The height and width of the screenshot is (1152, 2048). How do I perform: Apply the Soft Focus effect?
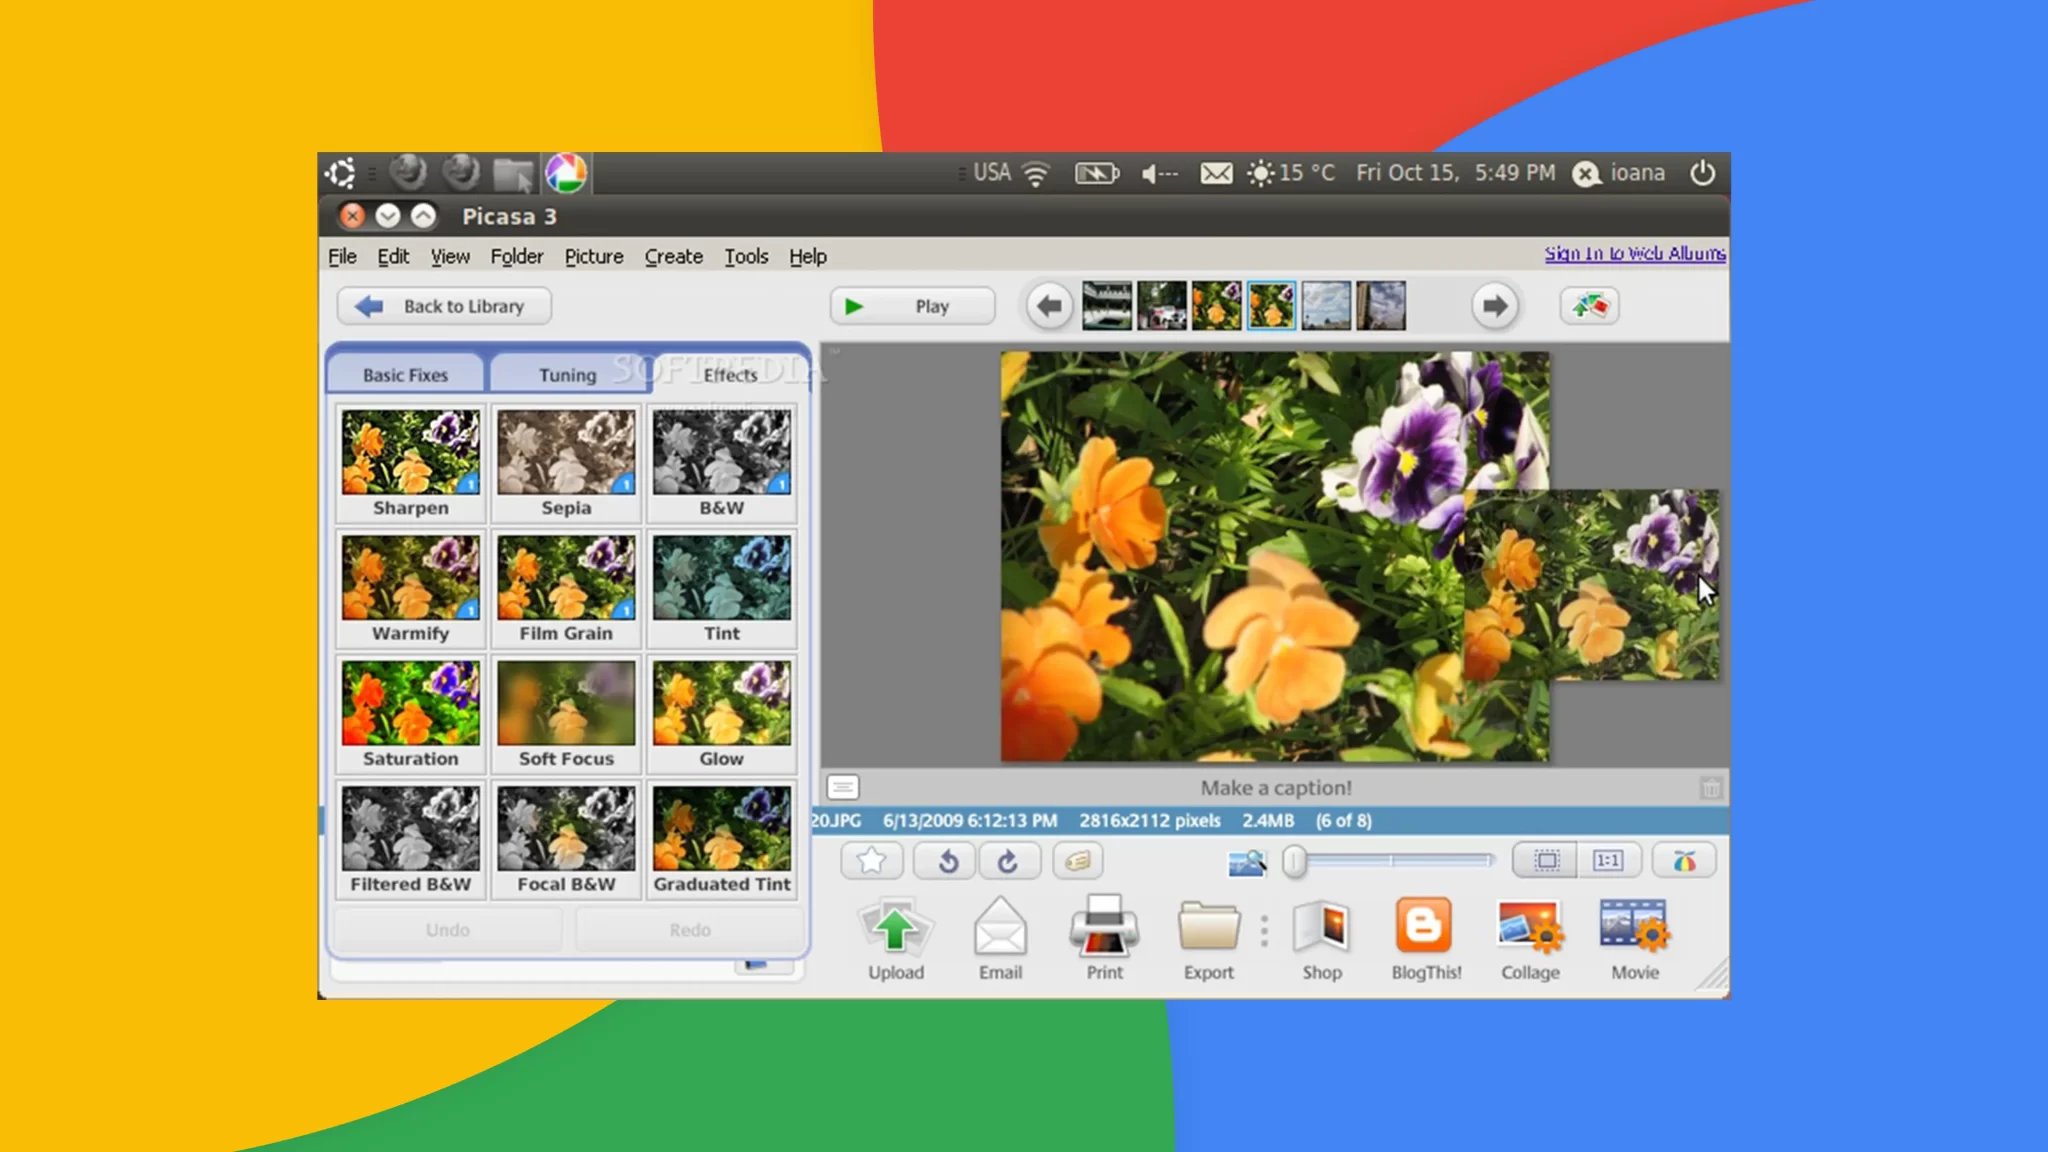pyautogui.click(x=566, y=714)
